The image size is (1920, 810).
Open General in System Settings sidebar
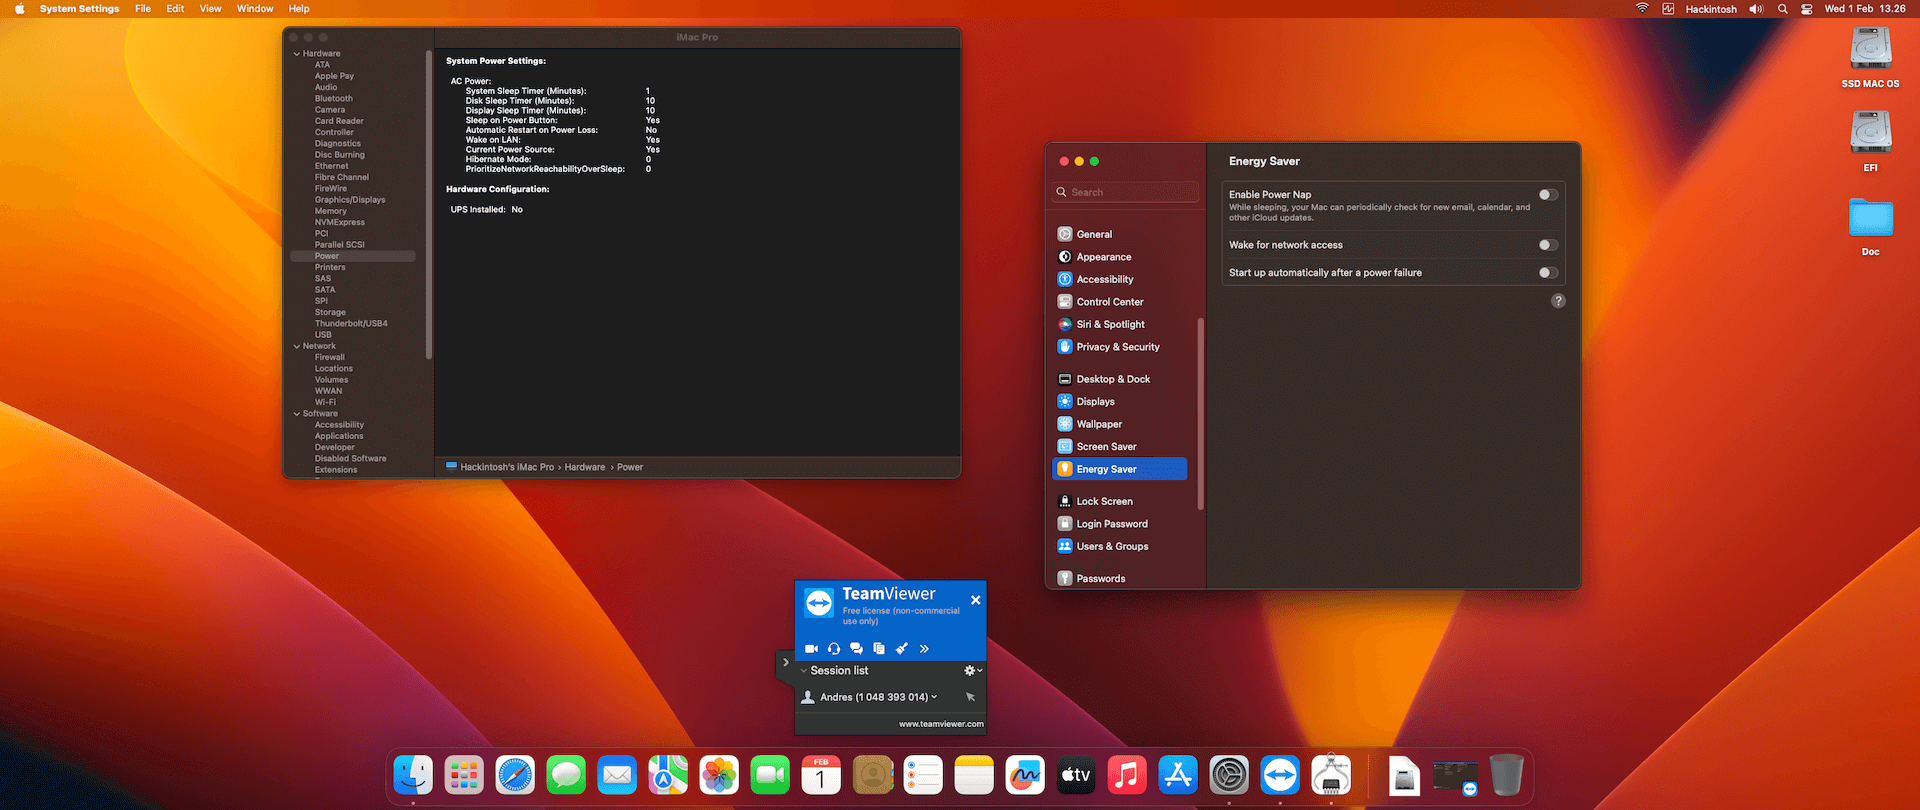point(1120,235)
